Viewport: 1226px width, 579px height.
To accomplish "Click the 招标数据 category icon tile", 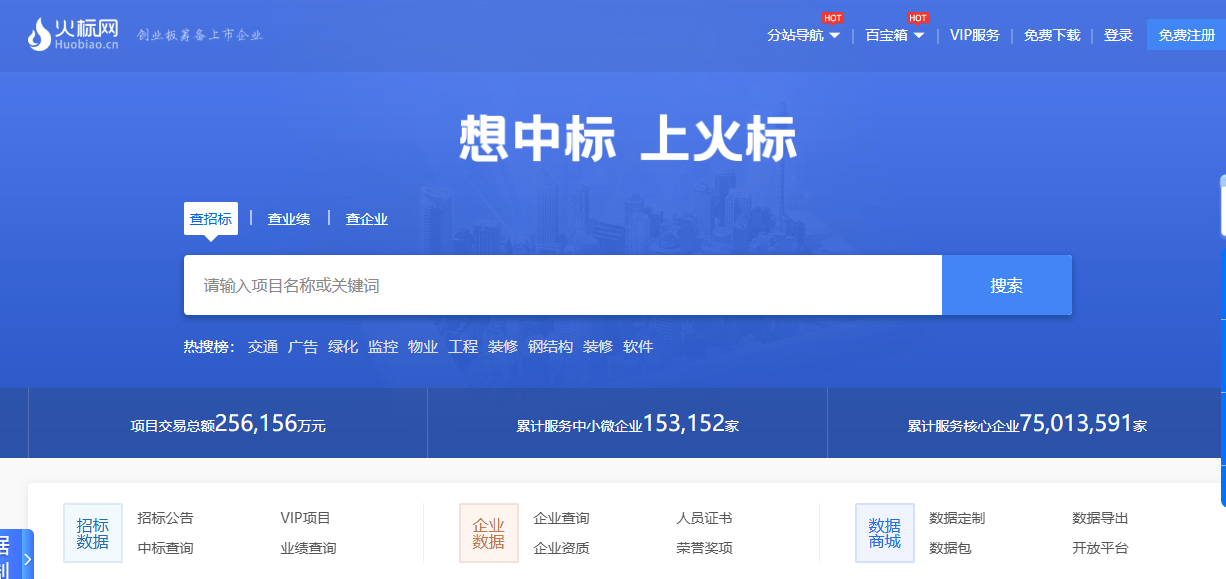I will click(x=93, y=533).
